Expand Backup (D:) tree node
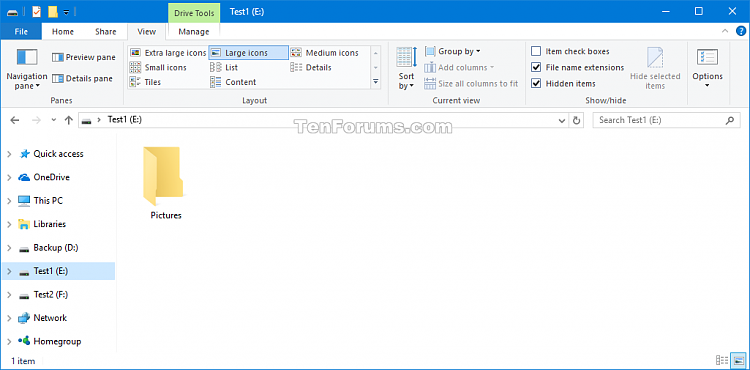 tap(9, 248)
